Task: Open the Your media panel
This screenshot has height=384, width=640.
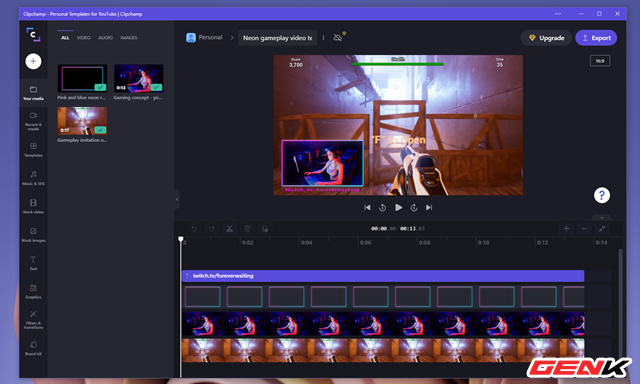Action: 33,93
